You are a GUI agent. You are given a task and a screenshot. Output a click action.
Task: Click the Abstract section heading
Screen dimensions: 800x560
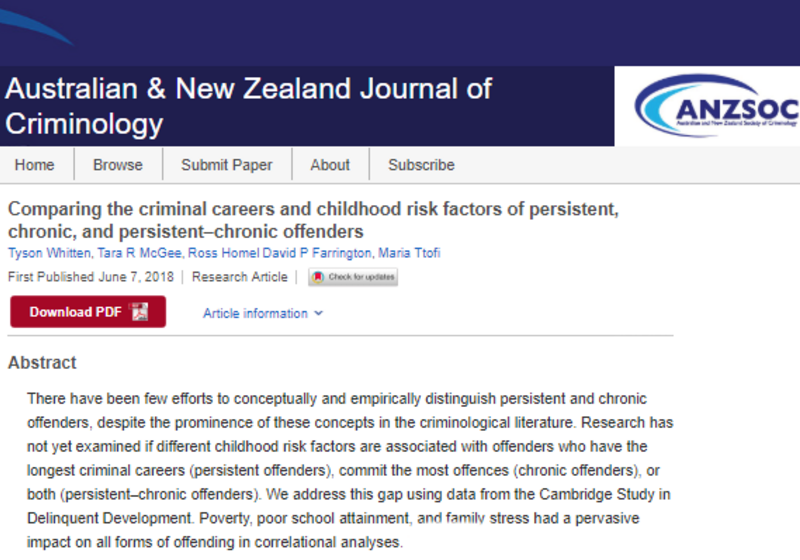point(42,363)
